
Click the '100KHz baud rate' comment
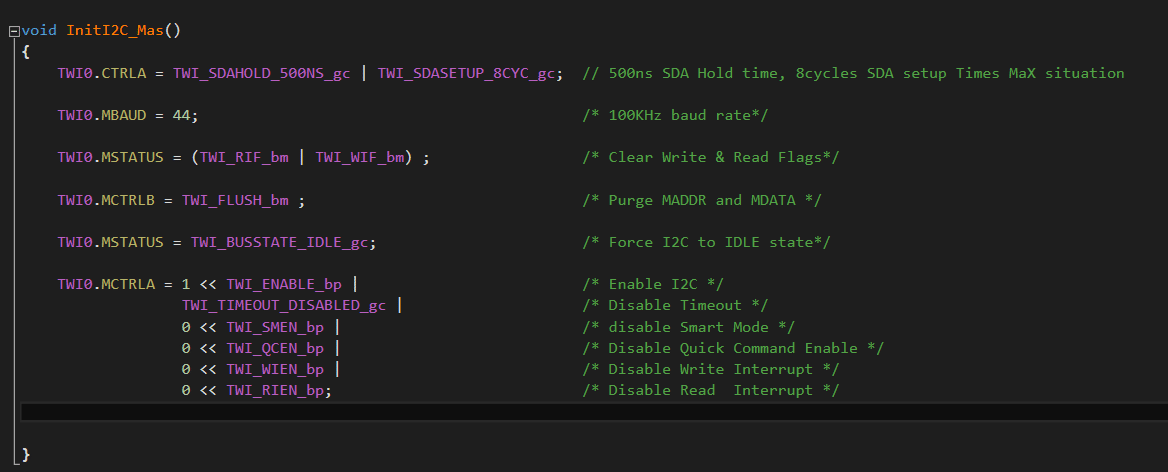point(675,115)
